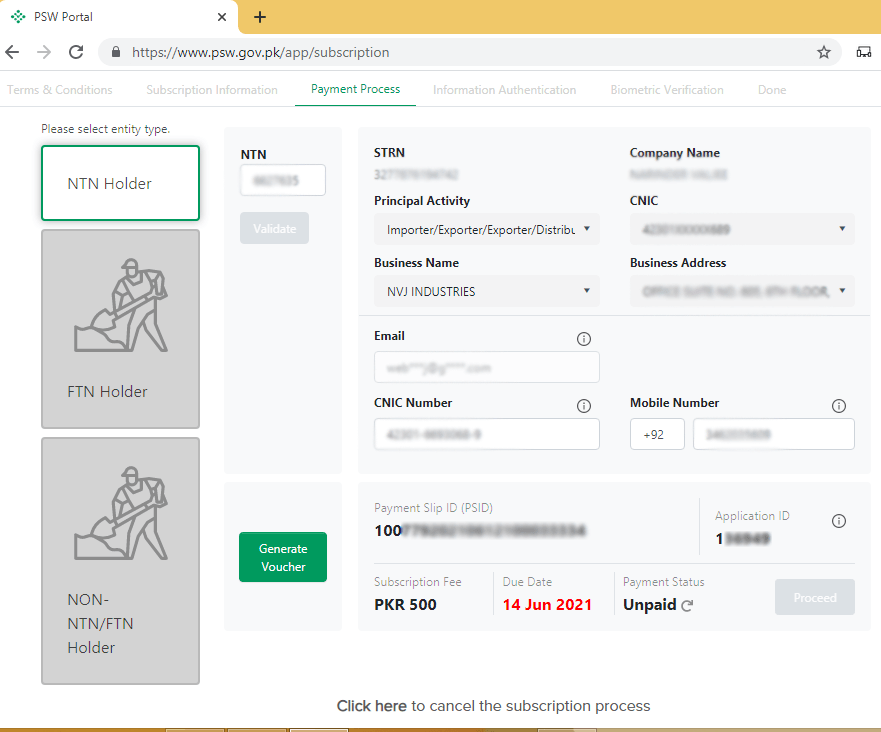The image size is (881, 732).
Task: Bookmark this page with the star icon
Action: [x=824, y=52]
